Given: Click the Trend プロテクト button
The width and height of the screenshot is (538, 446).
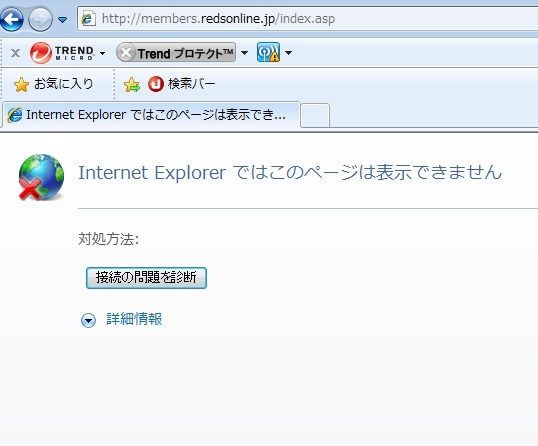Looking at the screenshot, I should pos(176,52).
